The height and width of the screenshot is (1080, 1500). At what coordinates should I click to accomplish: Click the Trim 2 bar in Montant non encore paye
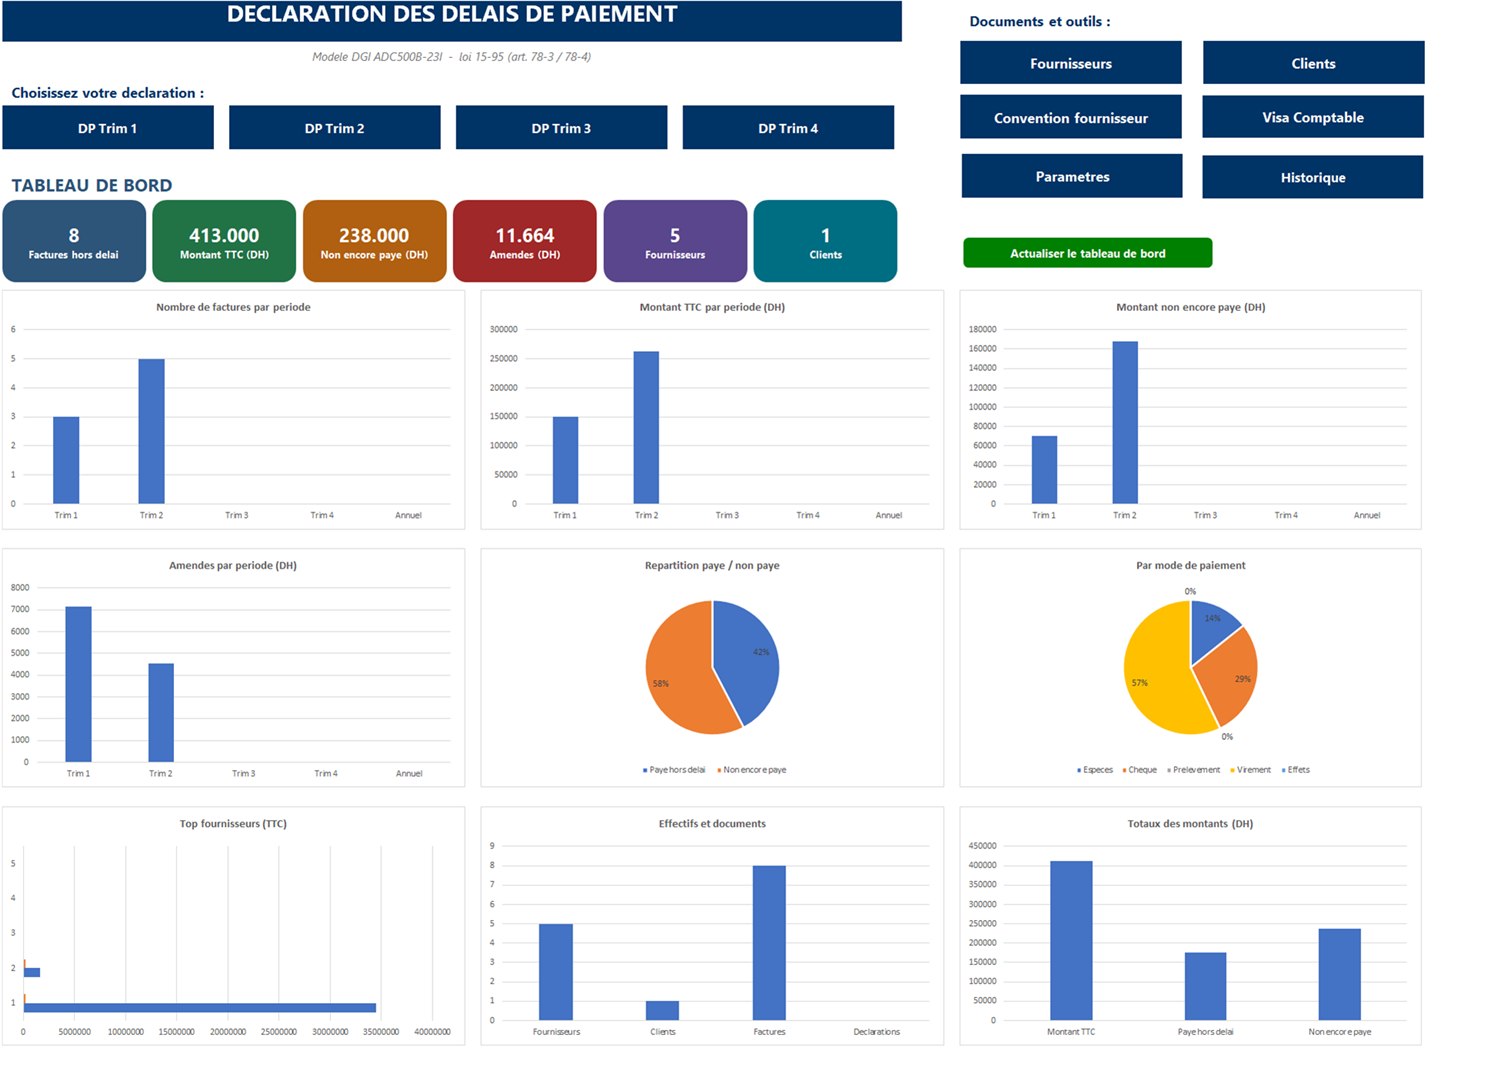point(1125,422)
